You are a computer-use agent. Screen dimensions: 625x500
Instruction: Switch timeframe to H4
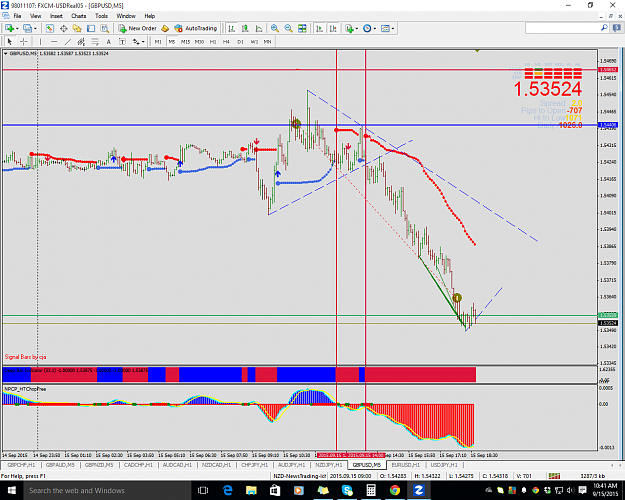[x=226, y=41]
